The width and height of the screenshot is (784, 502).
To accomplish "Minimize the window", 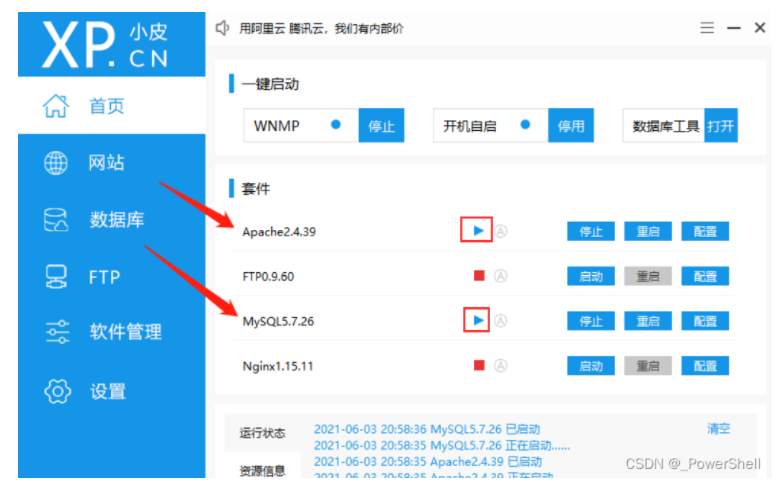I will click(x=734, y=28).
